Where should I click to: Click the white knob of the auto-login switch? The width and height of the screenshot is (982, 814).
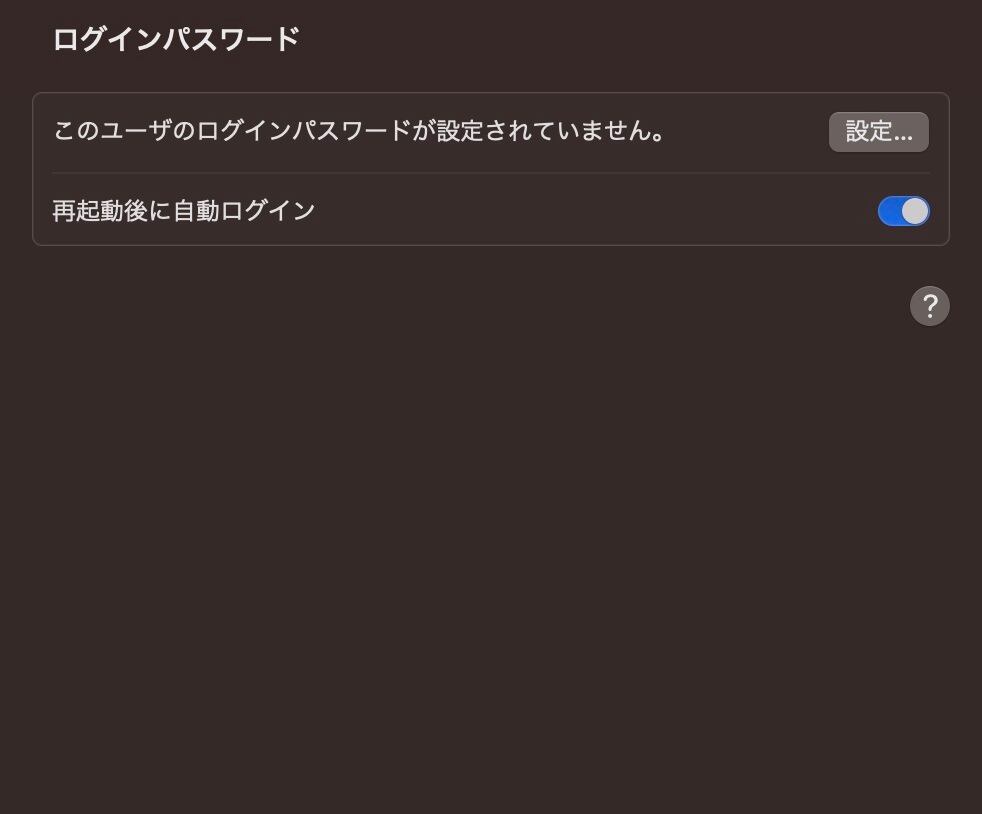point(915,211)
